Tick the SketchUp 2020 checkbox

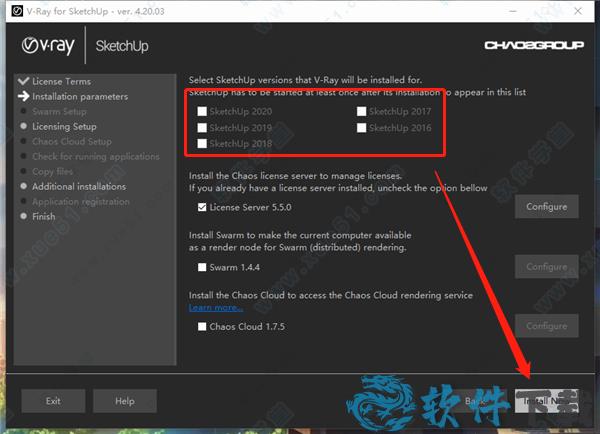(202, 111)
